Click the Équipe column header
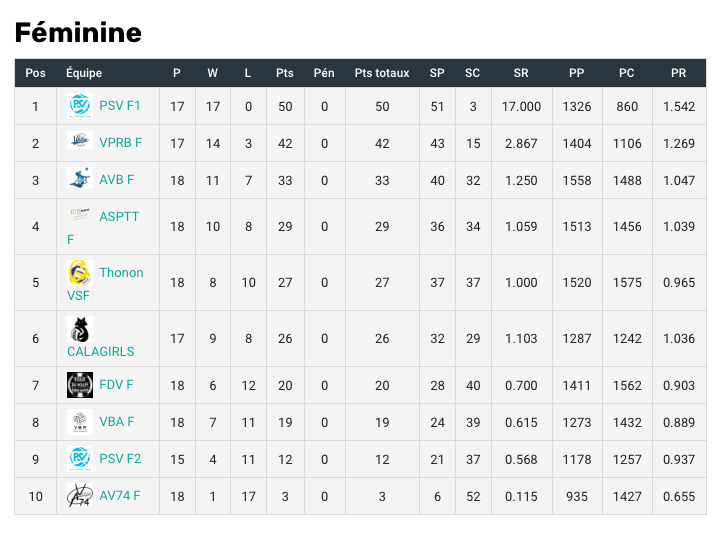This screenshot has width=723, height=542. pyautogui.click(x=84, y=72)
